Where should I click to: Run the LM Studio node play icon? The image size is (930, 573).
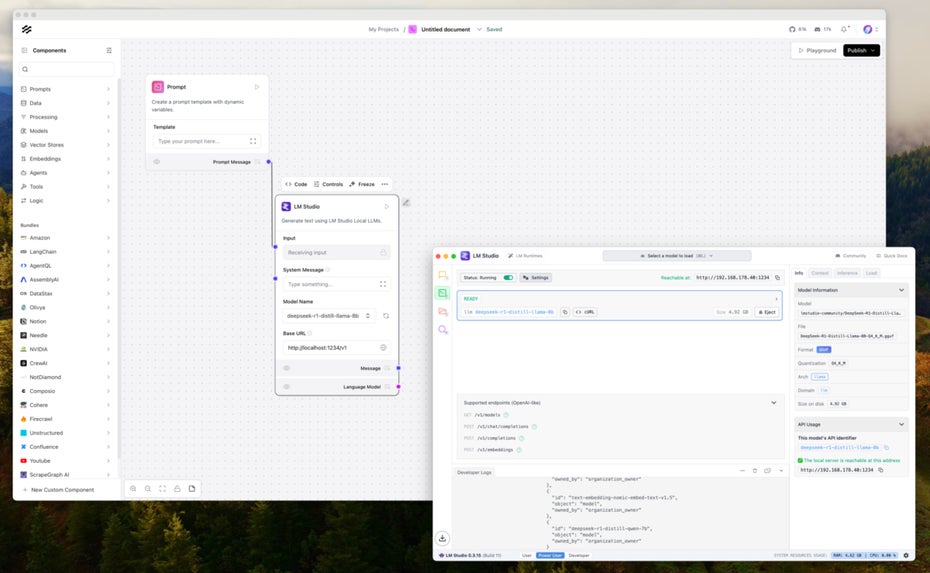pos(387,206)
